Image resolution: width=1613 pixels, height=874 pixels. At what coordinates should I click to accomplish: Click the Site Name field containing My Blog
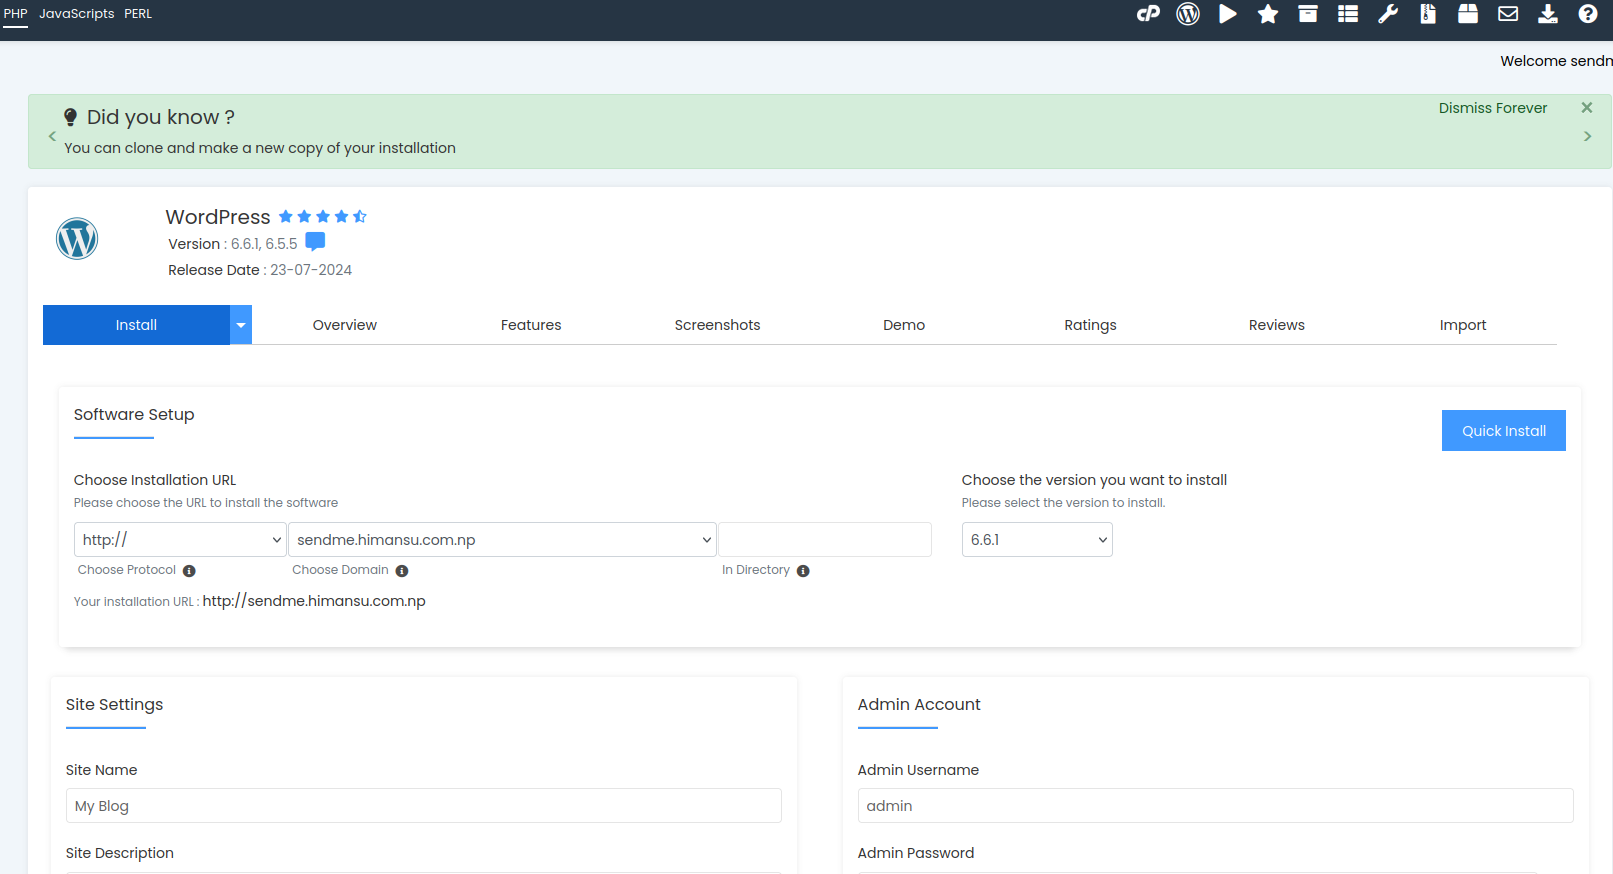coord(424,806)
